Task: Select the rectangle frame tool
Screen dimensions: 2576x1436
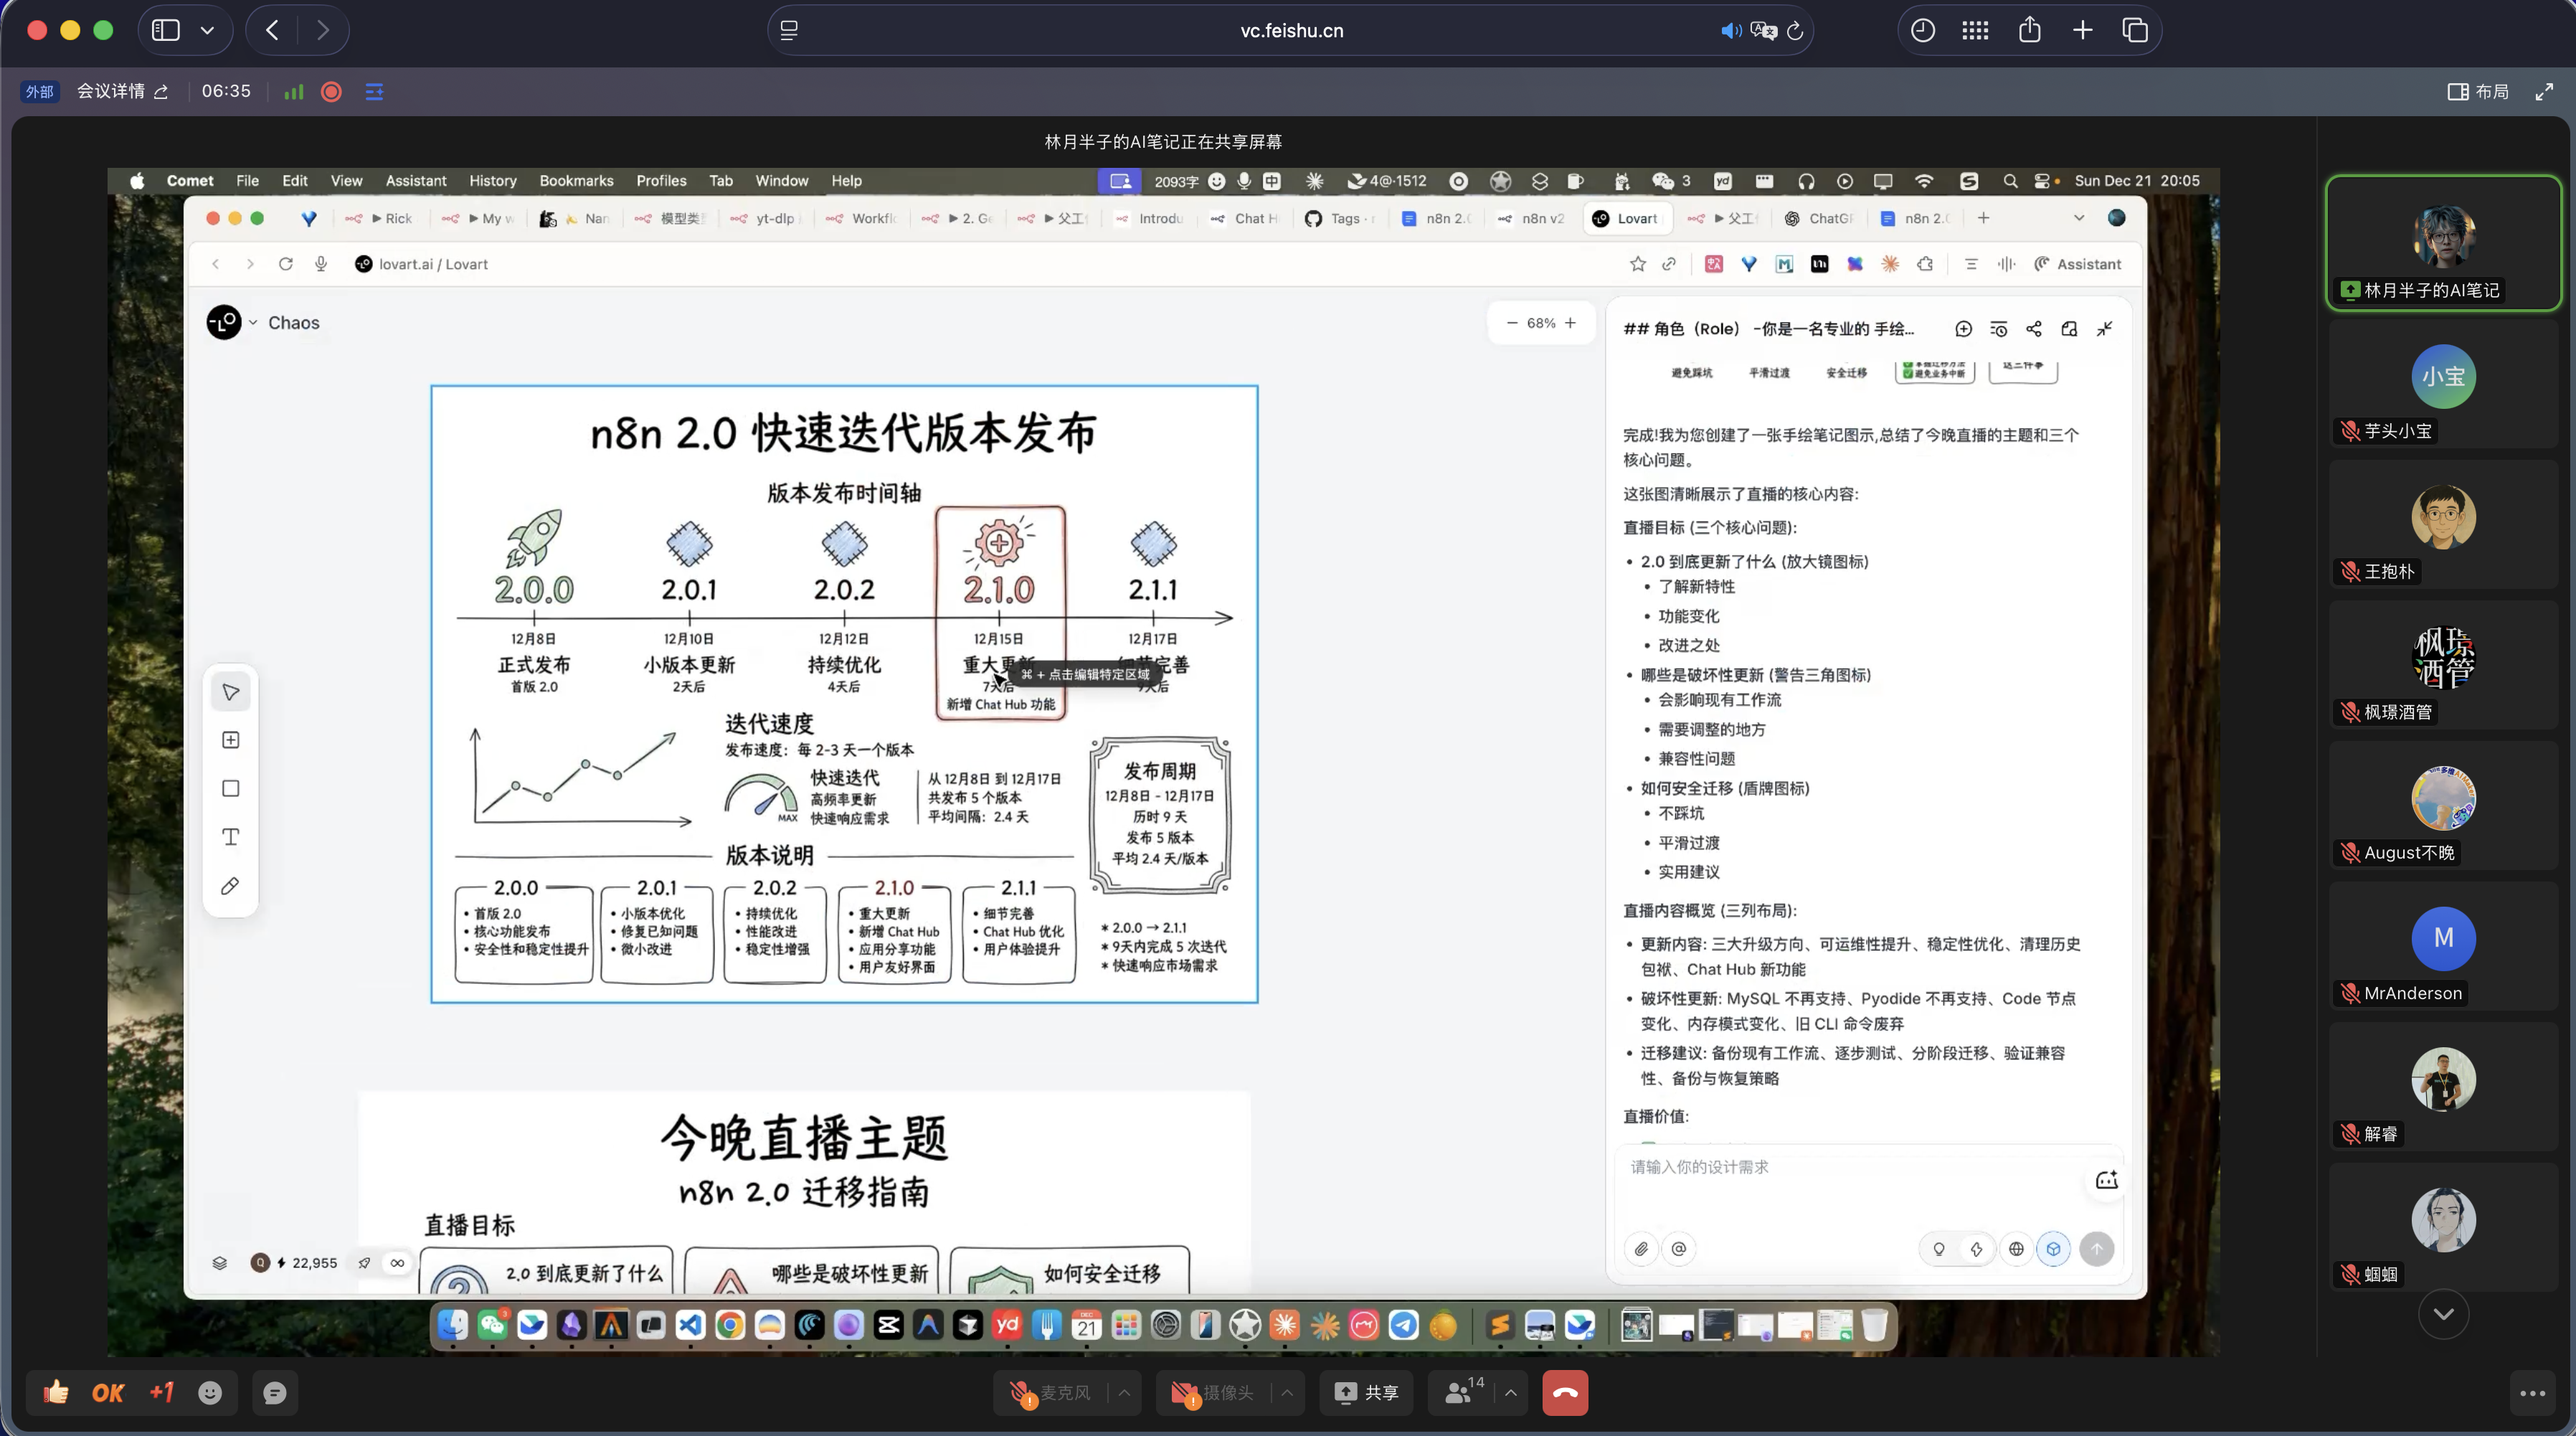Action: point(230,788)
